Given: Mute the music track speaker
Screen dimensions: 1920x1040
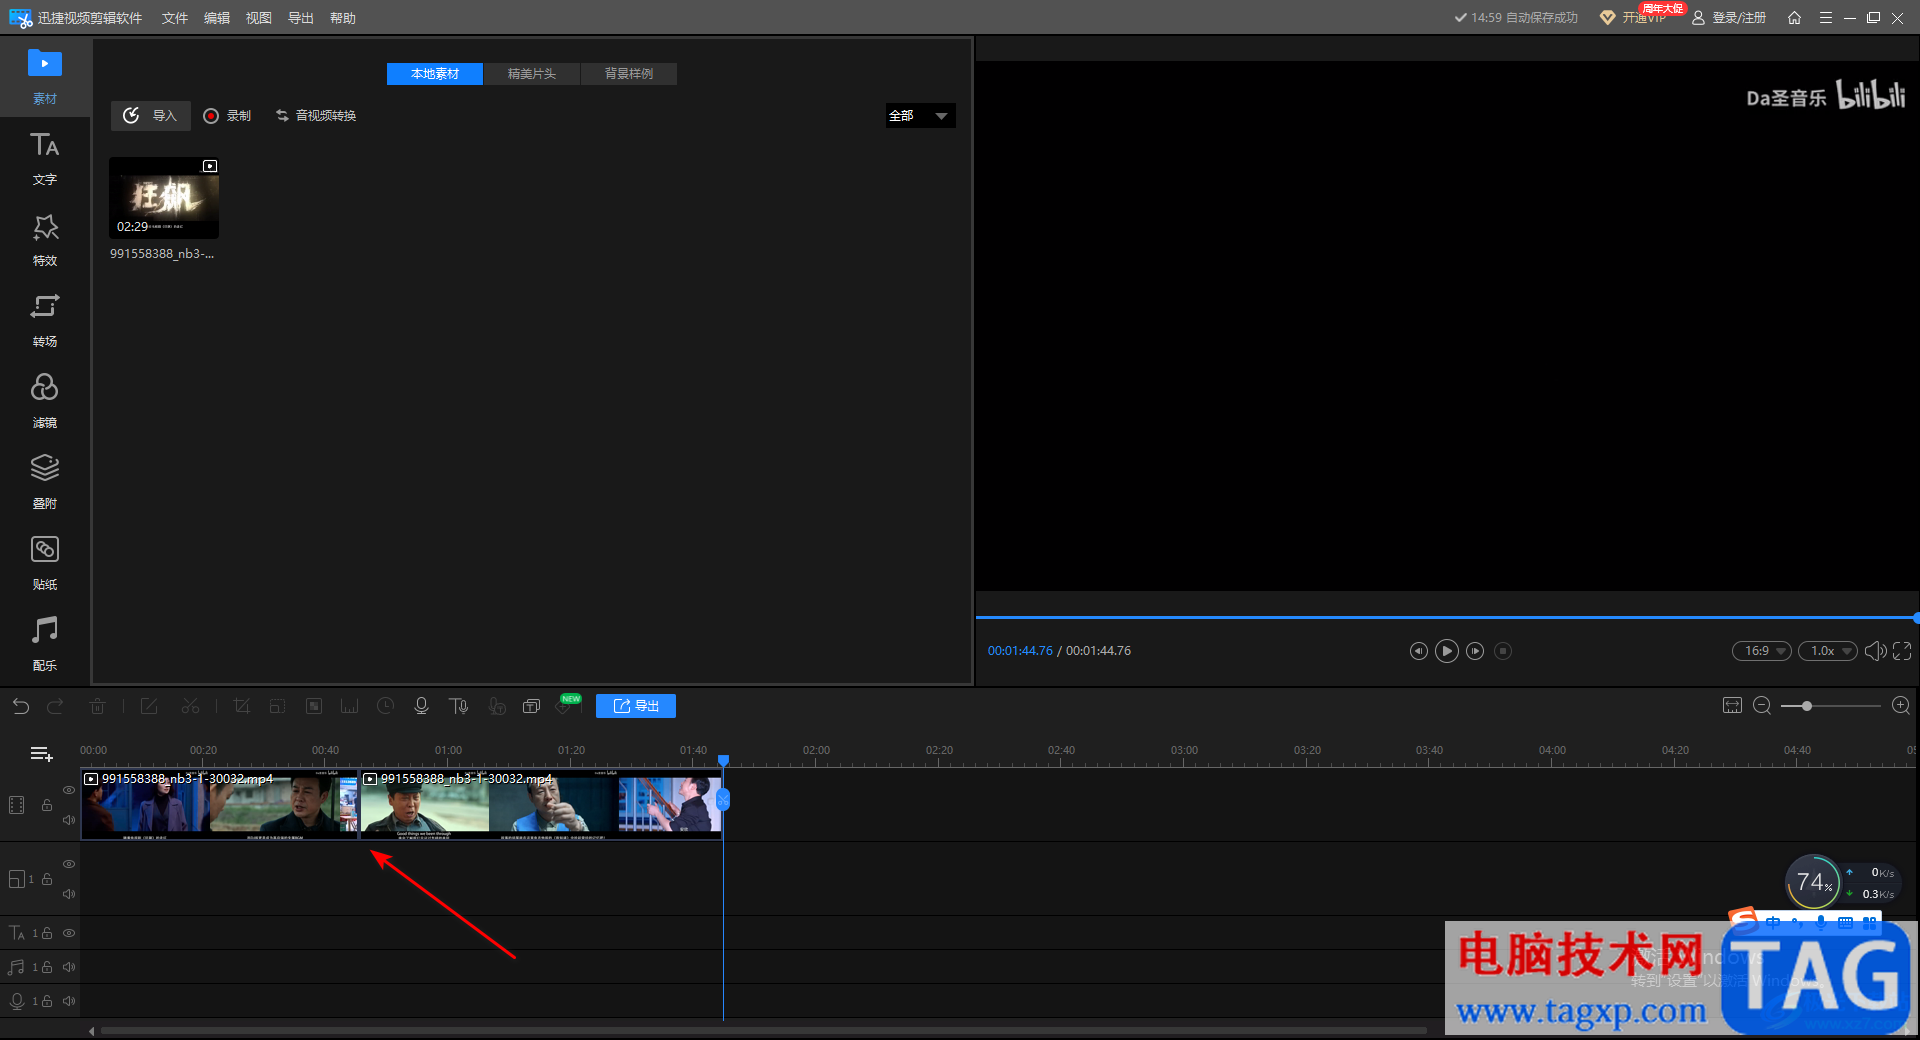Looking at the screenshot, I should (69, 967).
